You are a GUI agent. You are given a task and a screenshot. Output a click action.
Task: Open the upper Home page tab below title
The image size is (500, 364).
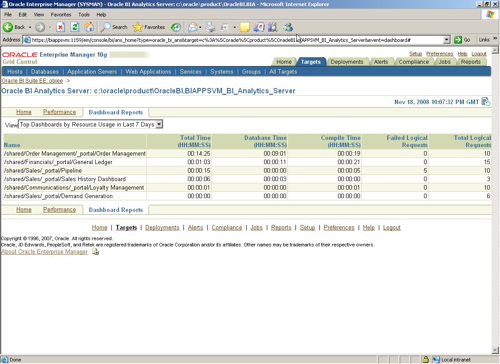(x=24, y=112)
